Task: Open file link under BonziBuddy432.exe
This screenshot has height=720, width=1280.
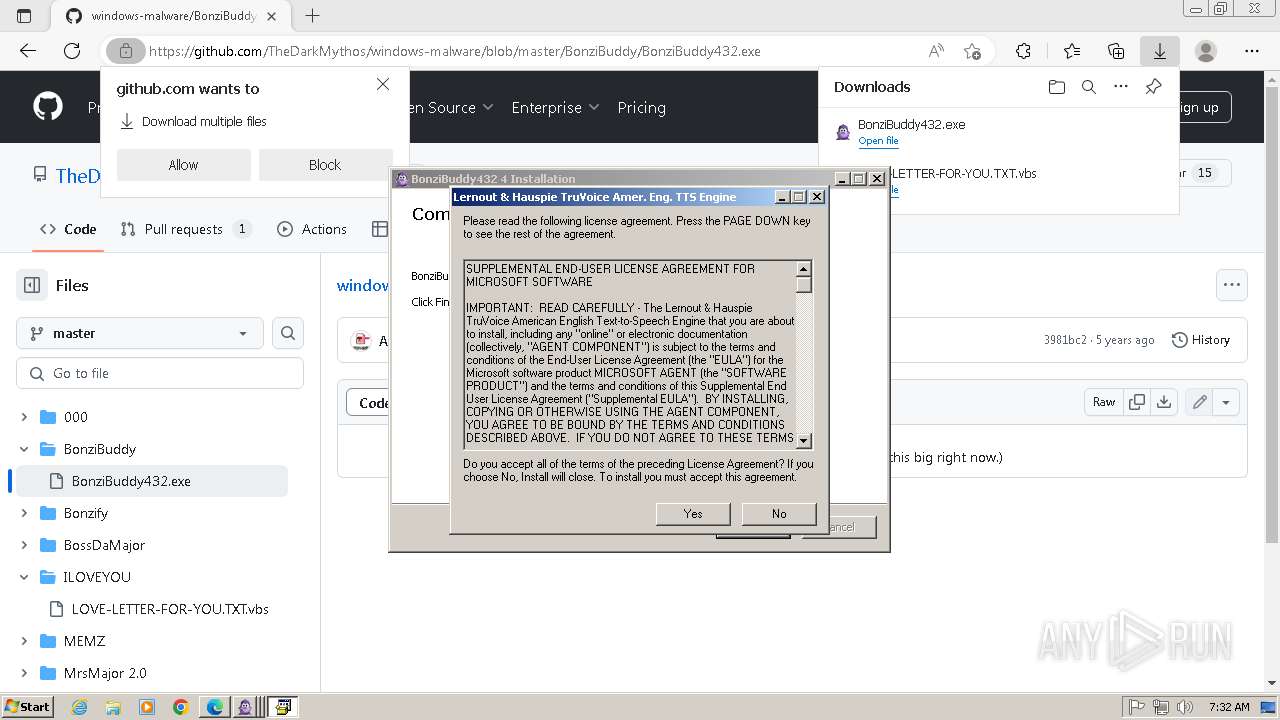Action: (878, 141)
